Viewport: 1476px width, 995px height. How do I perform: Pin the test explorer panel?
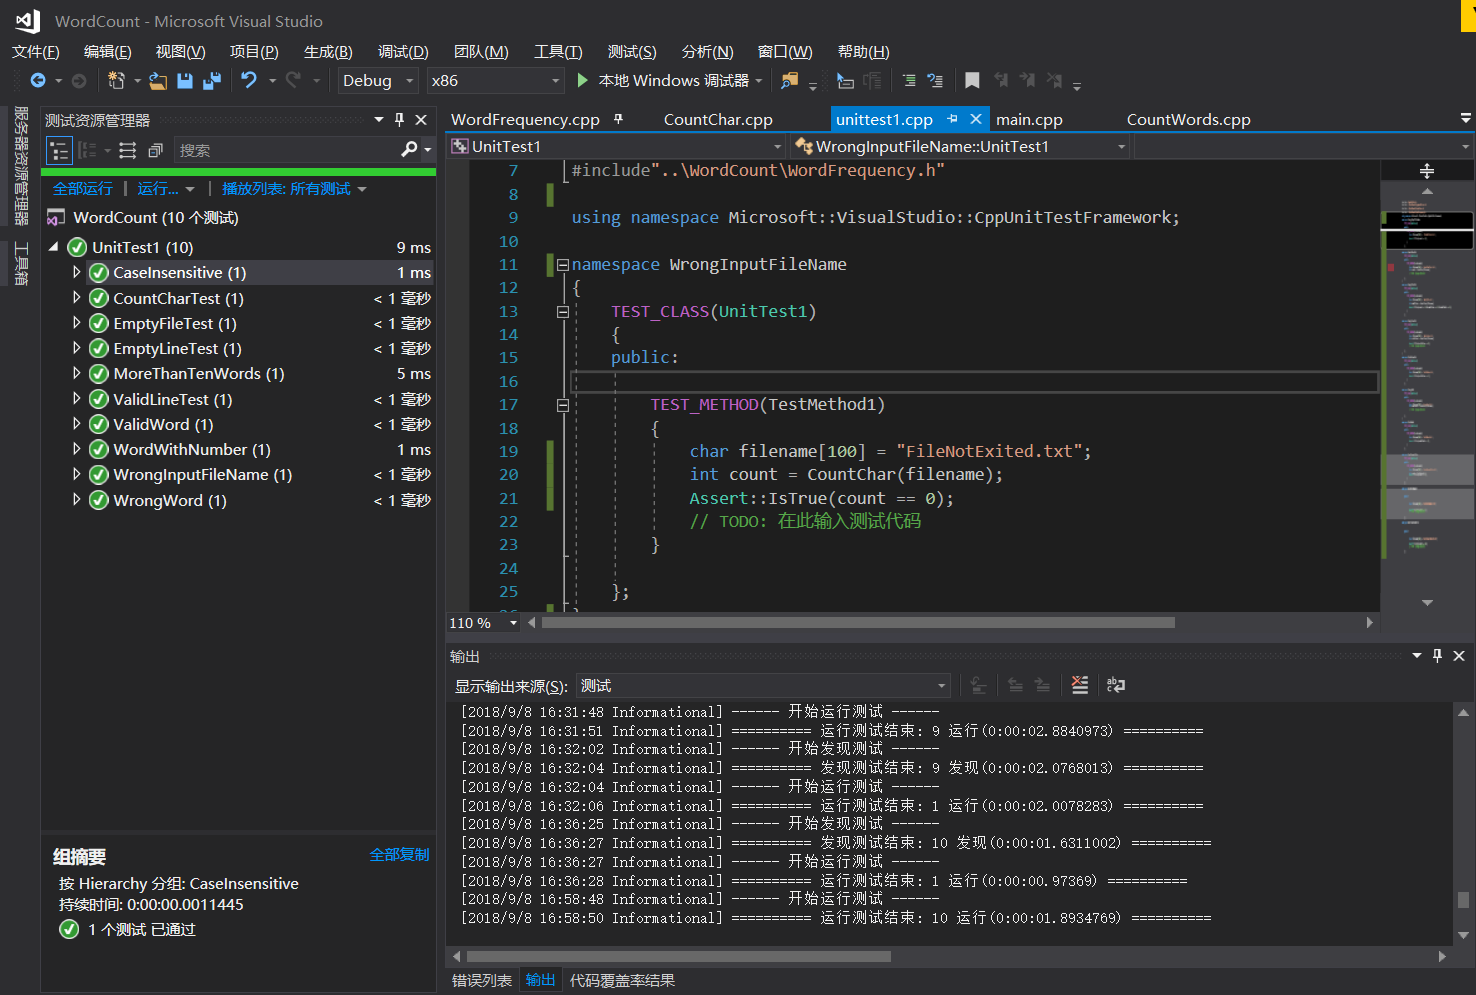click(x=399, y=120)
